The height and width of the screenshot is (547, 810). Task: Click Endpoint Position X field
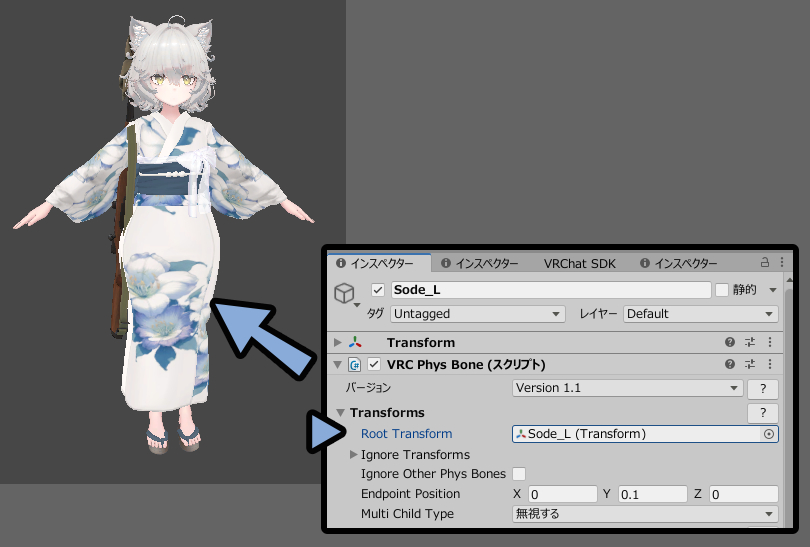pos(563,494)
